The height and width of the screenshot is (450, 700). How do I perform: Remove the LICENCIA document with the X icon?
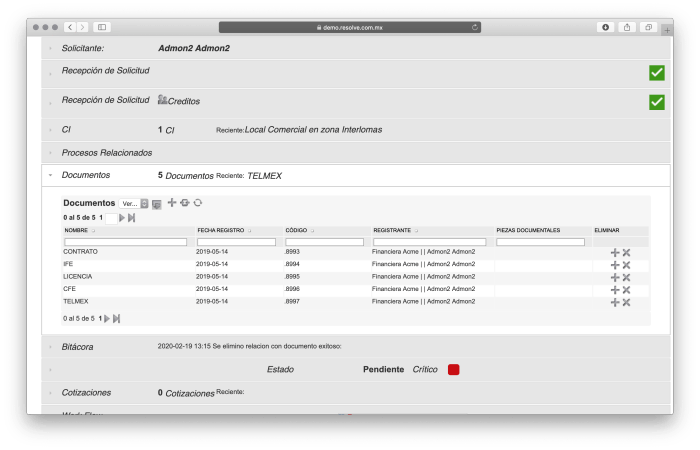coord(627,277)
